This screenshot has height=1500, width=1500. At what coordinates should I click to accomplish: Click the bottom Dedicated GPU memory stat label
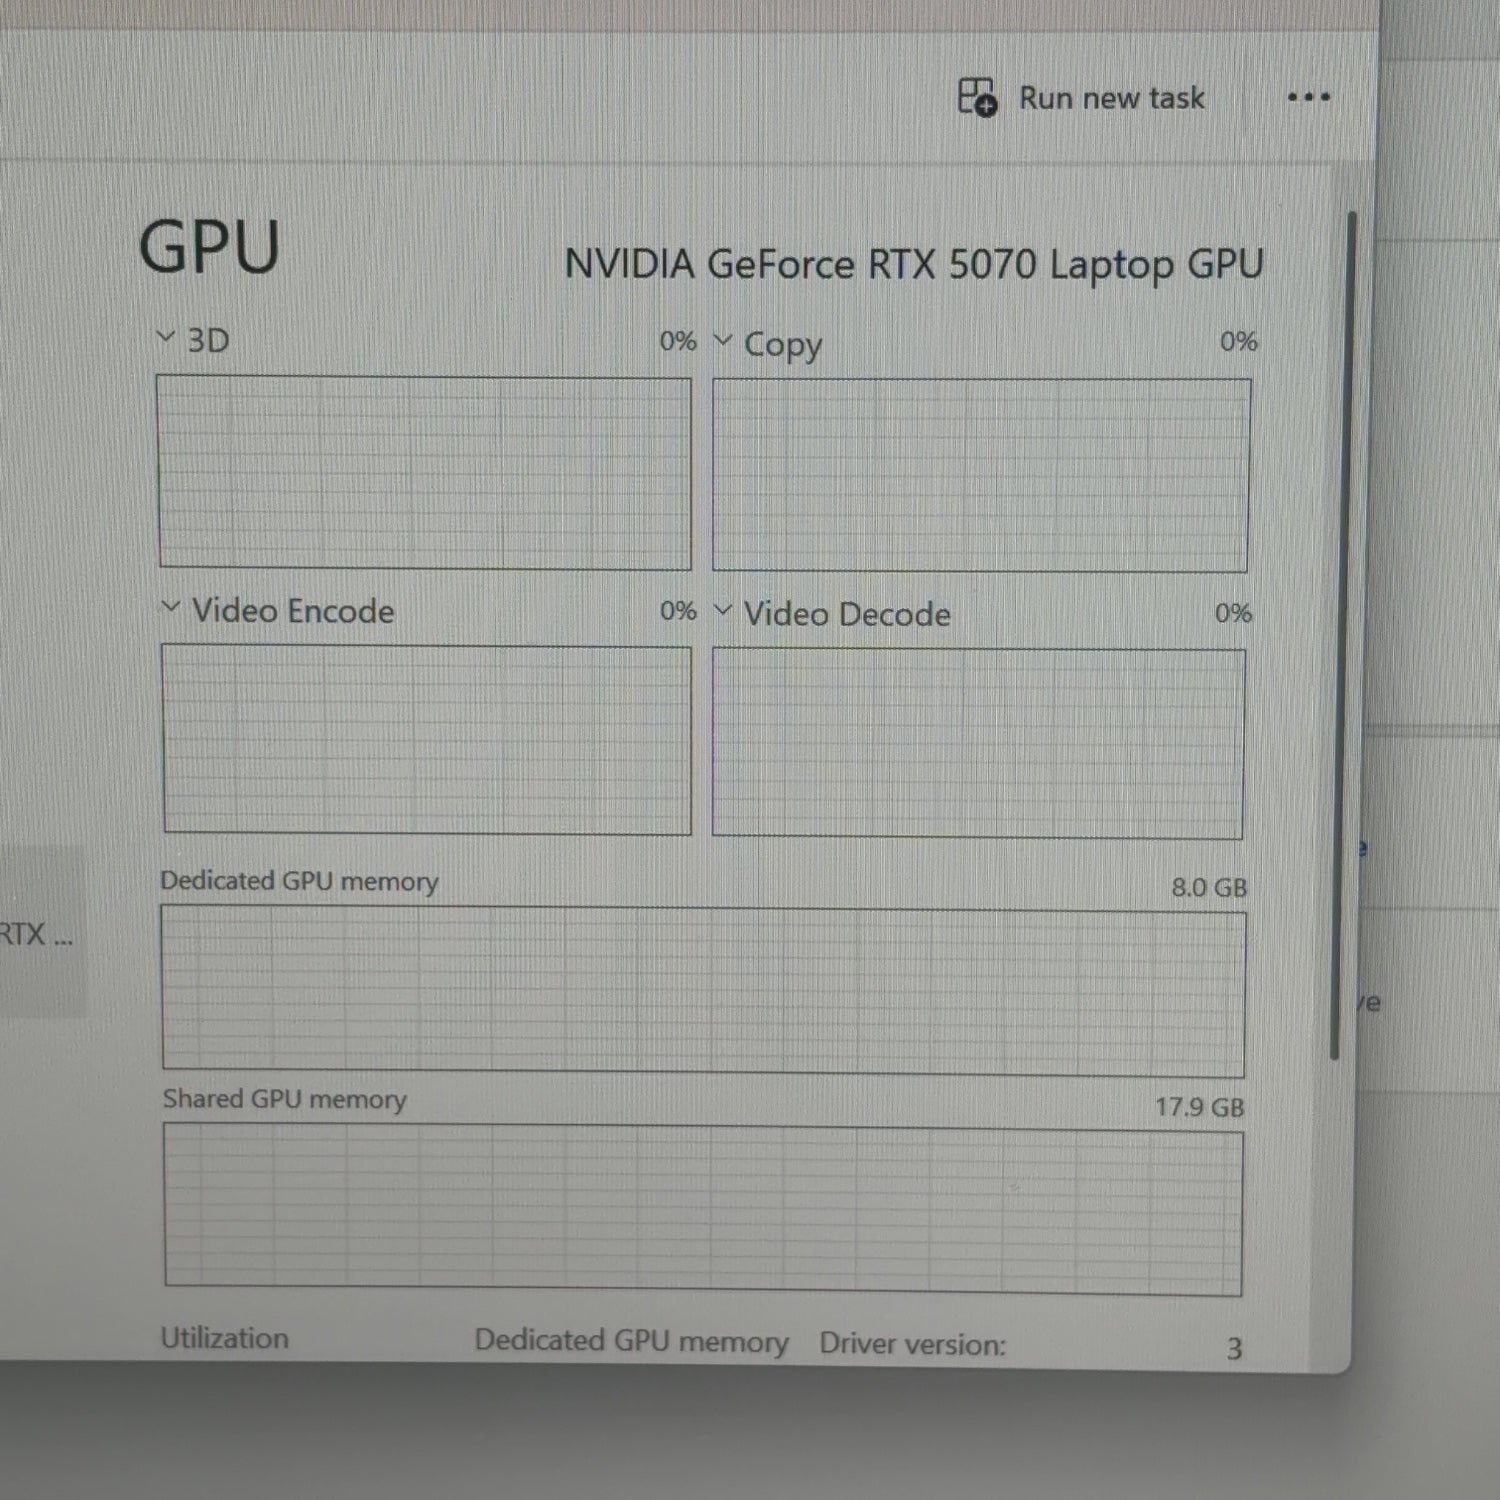pyautogui.click(x=631, y=1341)
